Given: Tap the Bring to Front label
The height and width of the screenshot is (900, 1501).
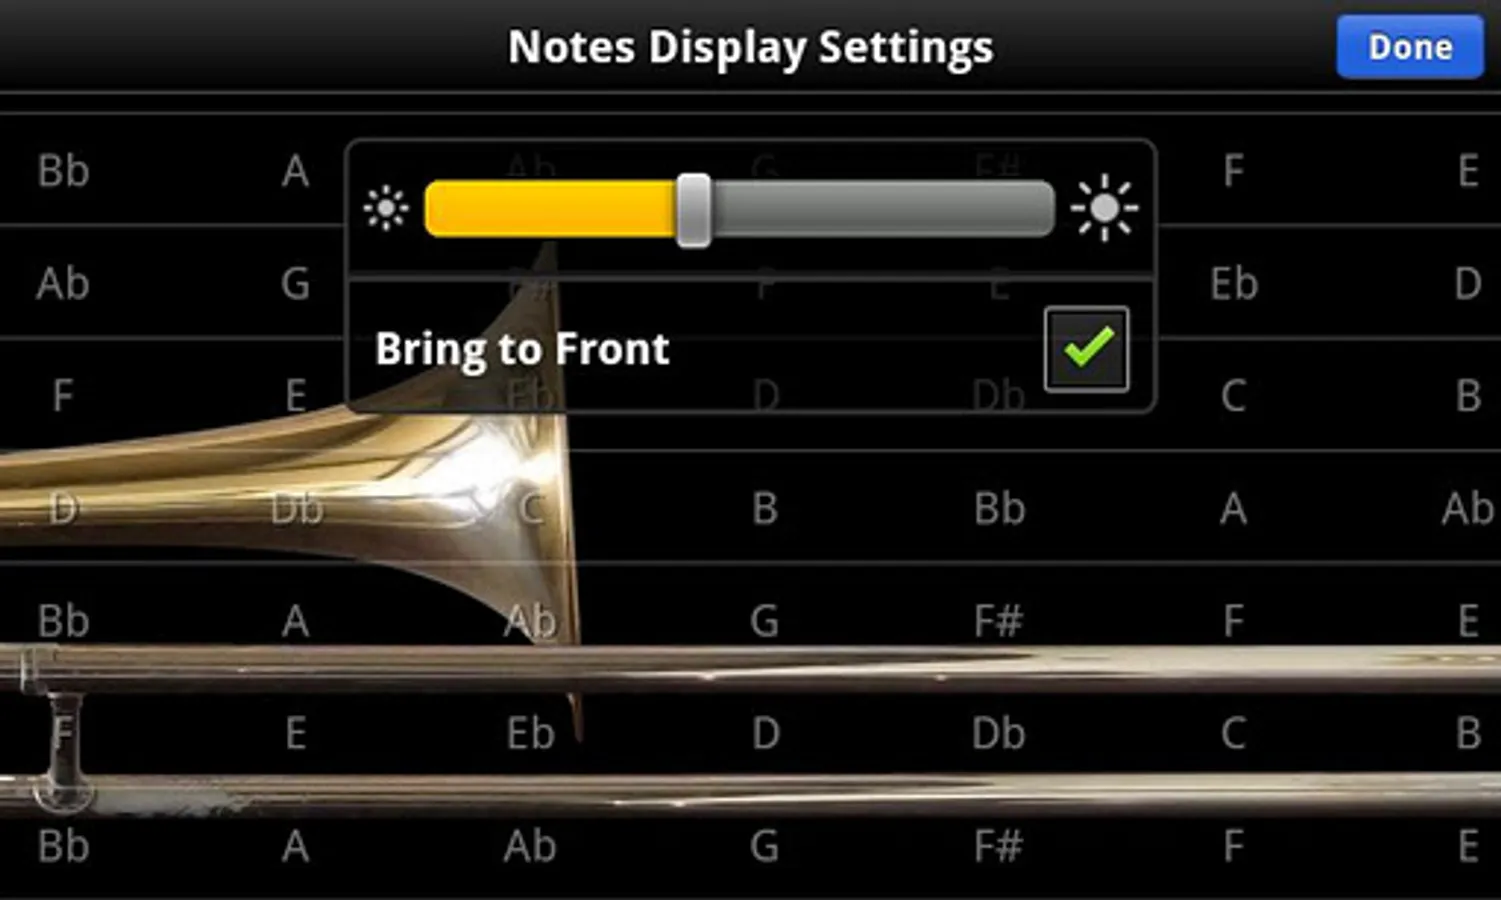Looking at the screenshot, I should click(x=522, y=349).
